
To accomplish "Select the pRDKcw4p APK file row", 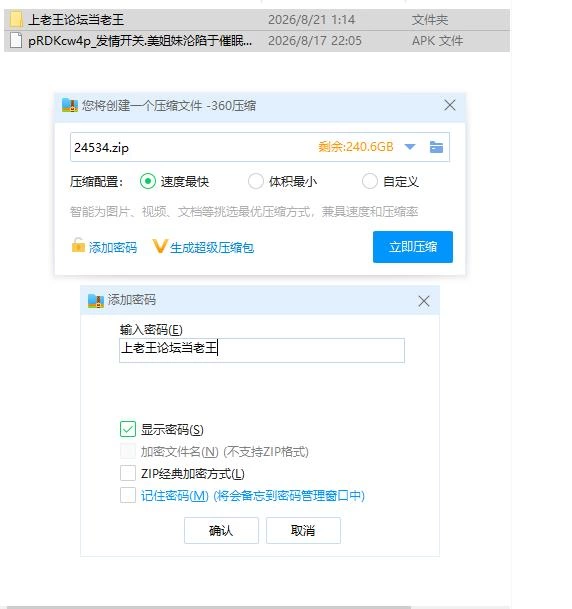I will pyautogui.click(x=257, y=41).
